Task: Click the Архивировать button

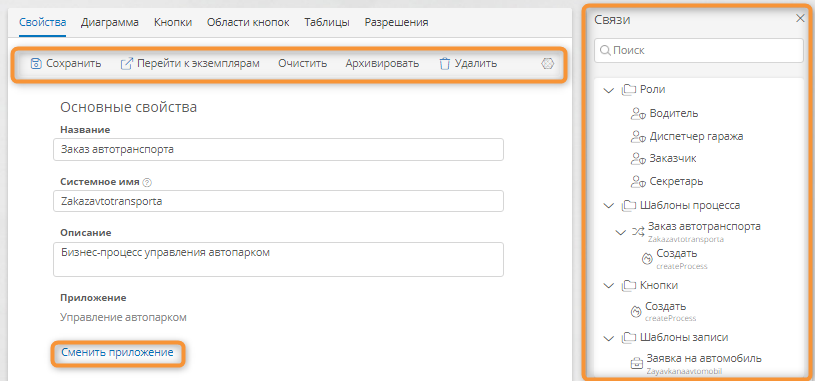Action: (x=383, y=64)
